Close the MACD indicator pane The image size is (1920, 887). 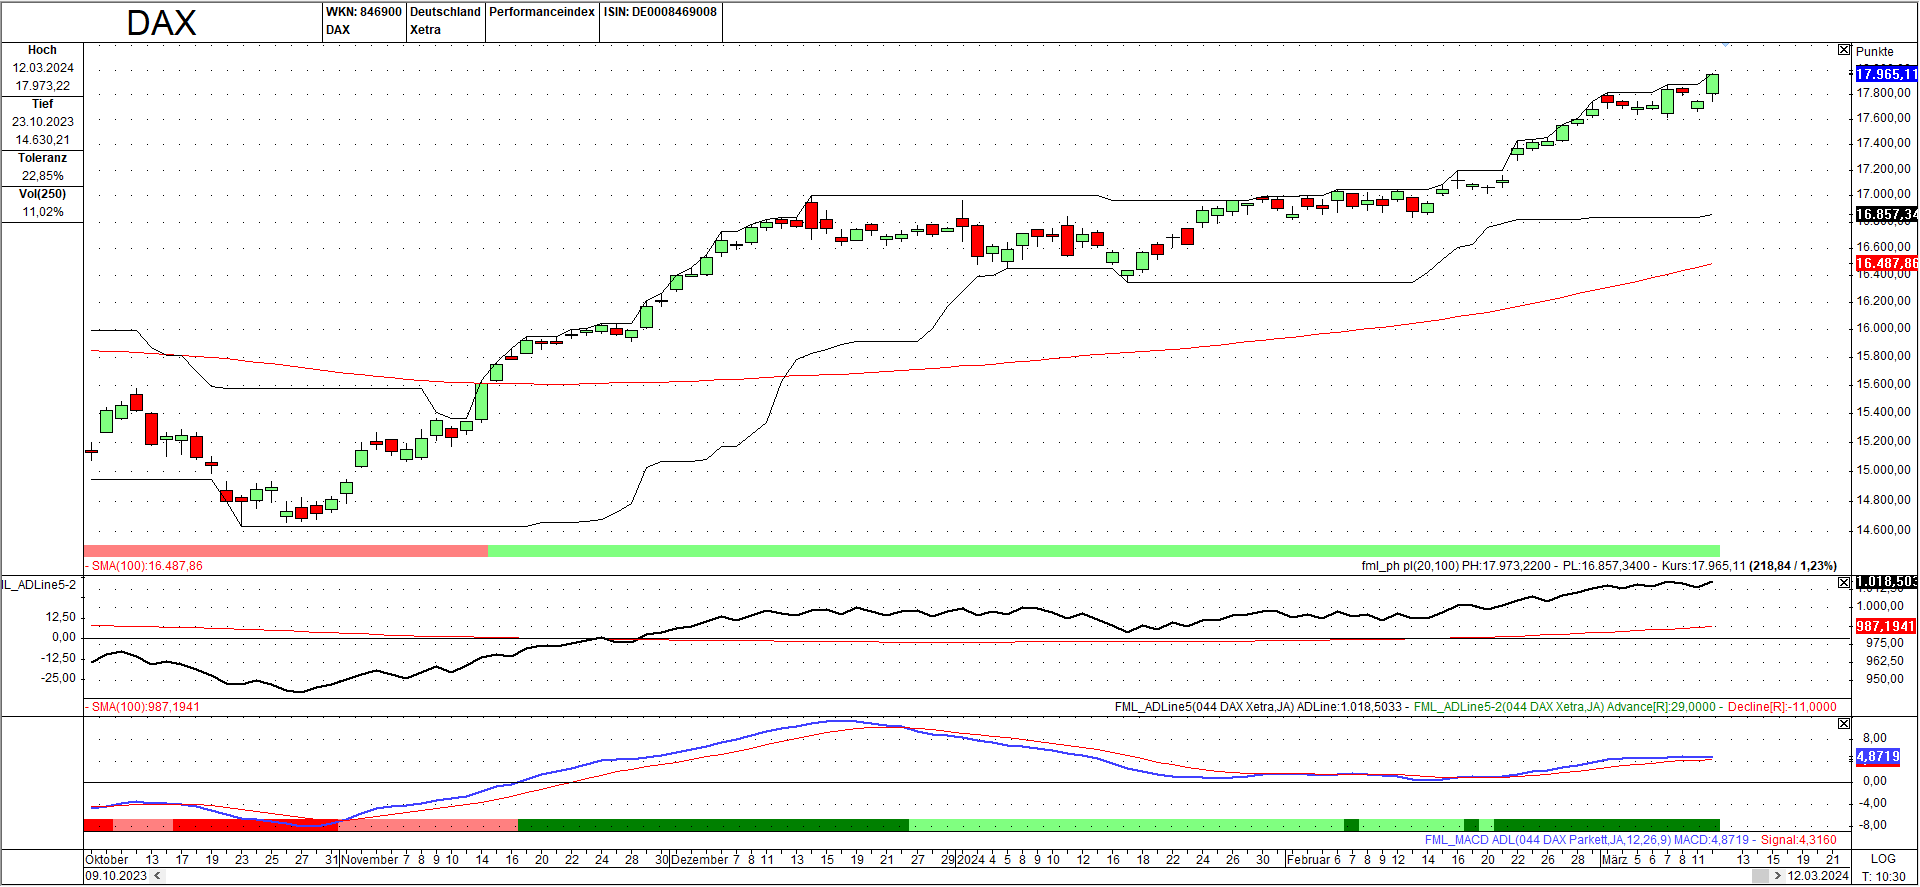1844,724
